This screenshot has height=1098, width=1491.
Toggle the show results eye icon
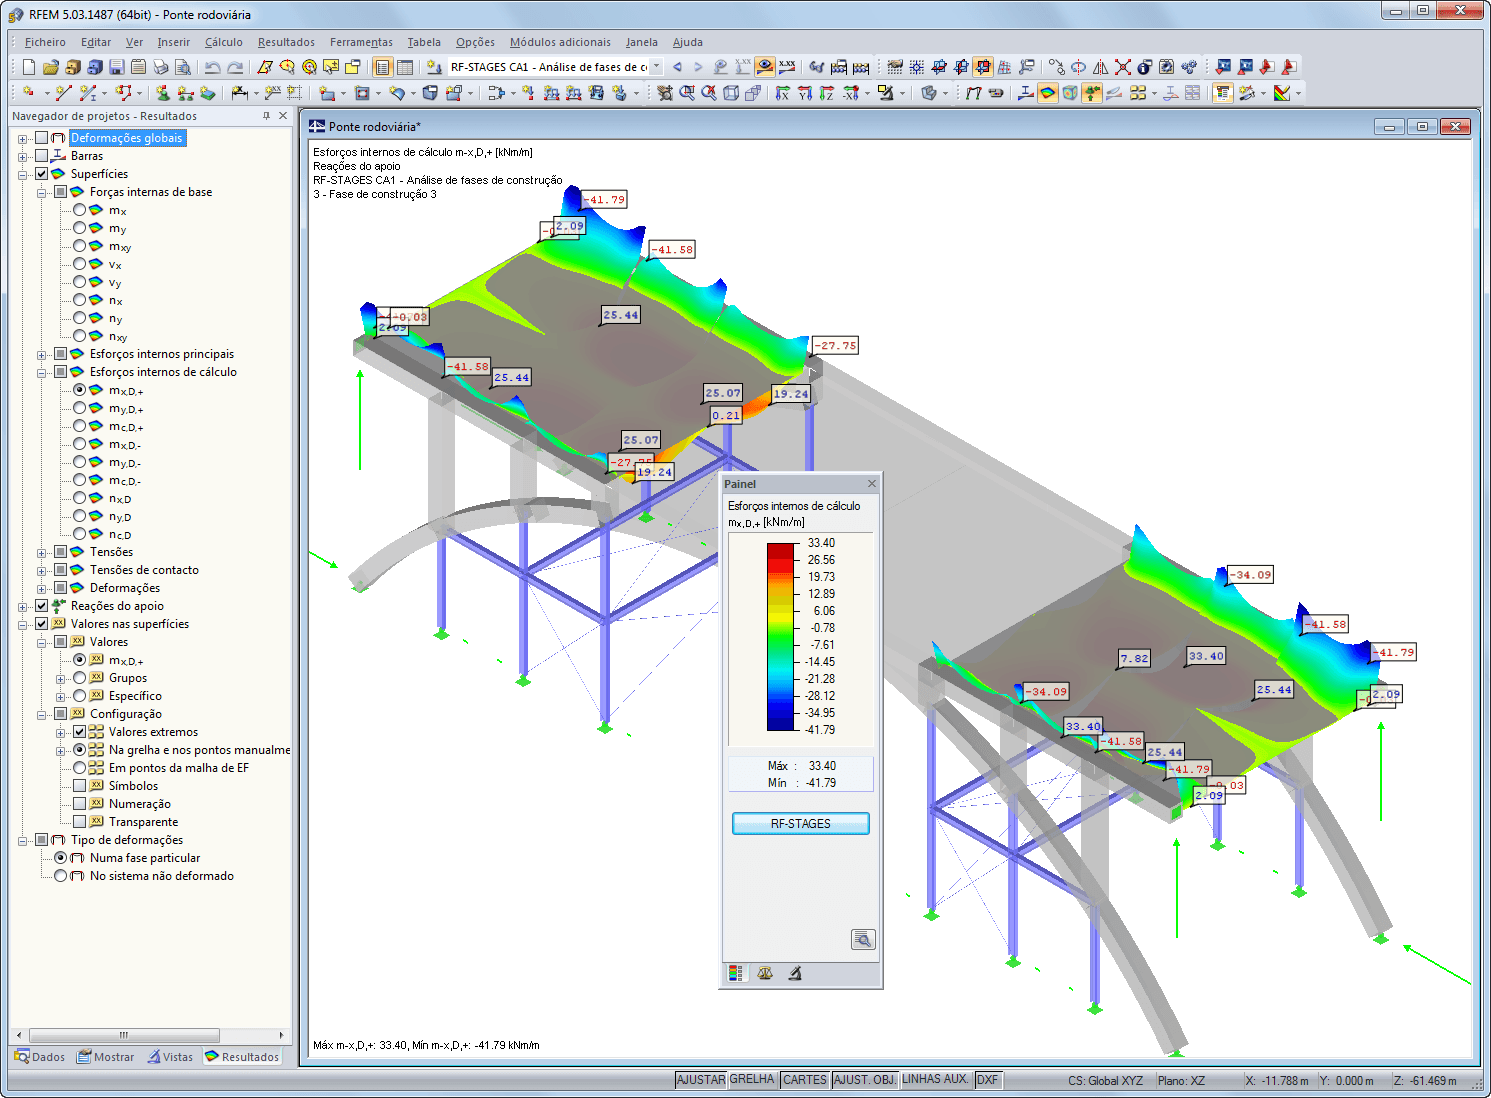(765, 67)
